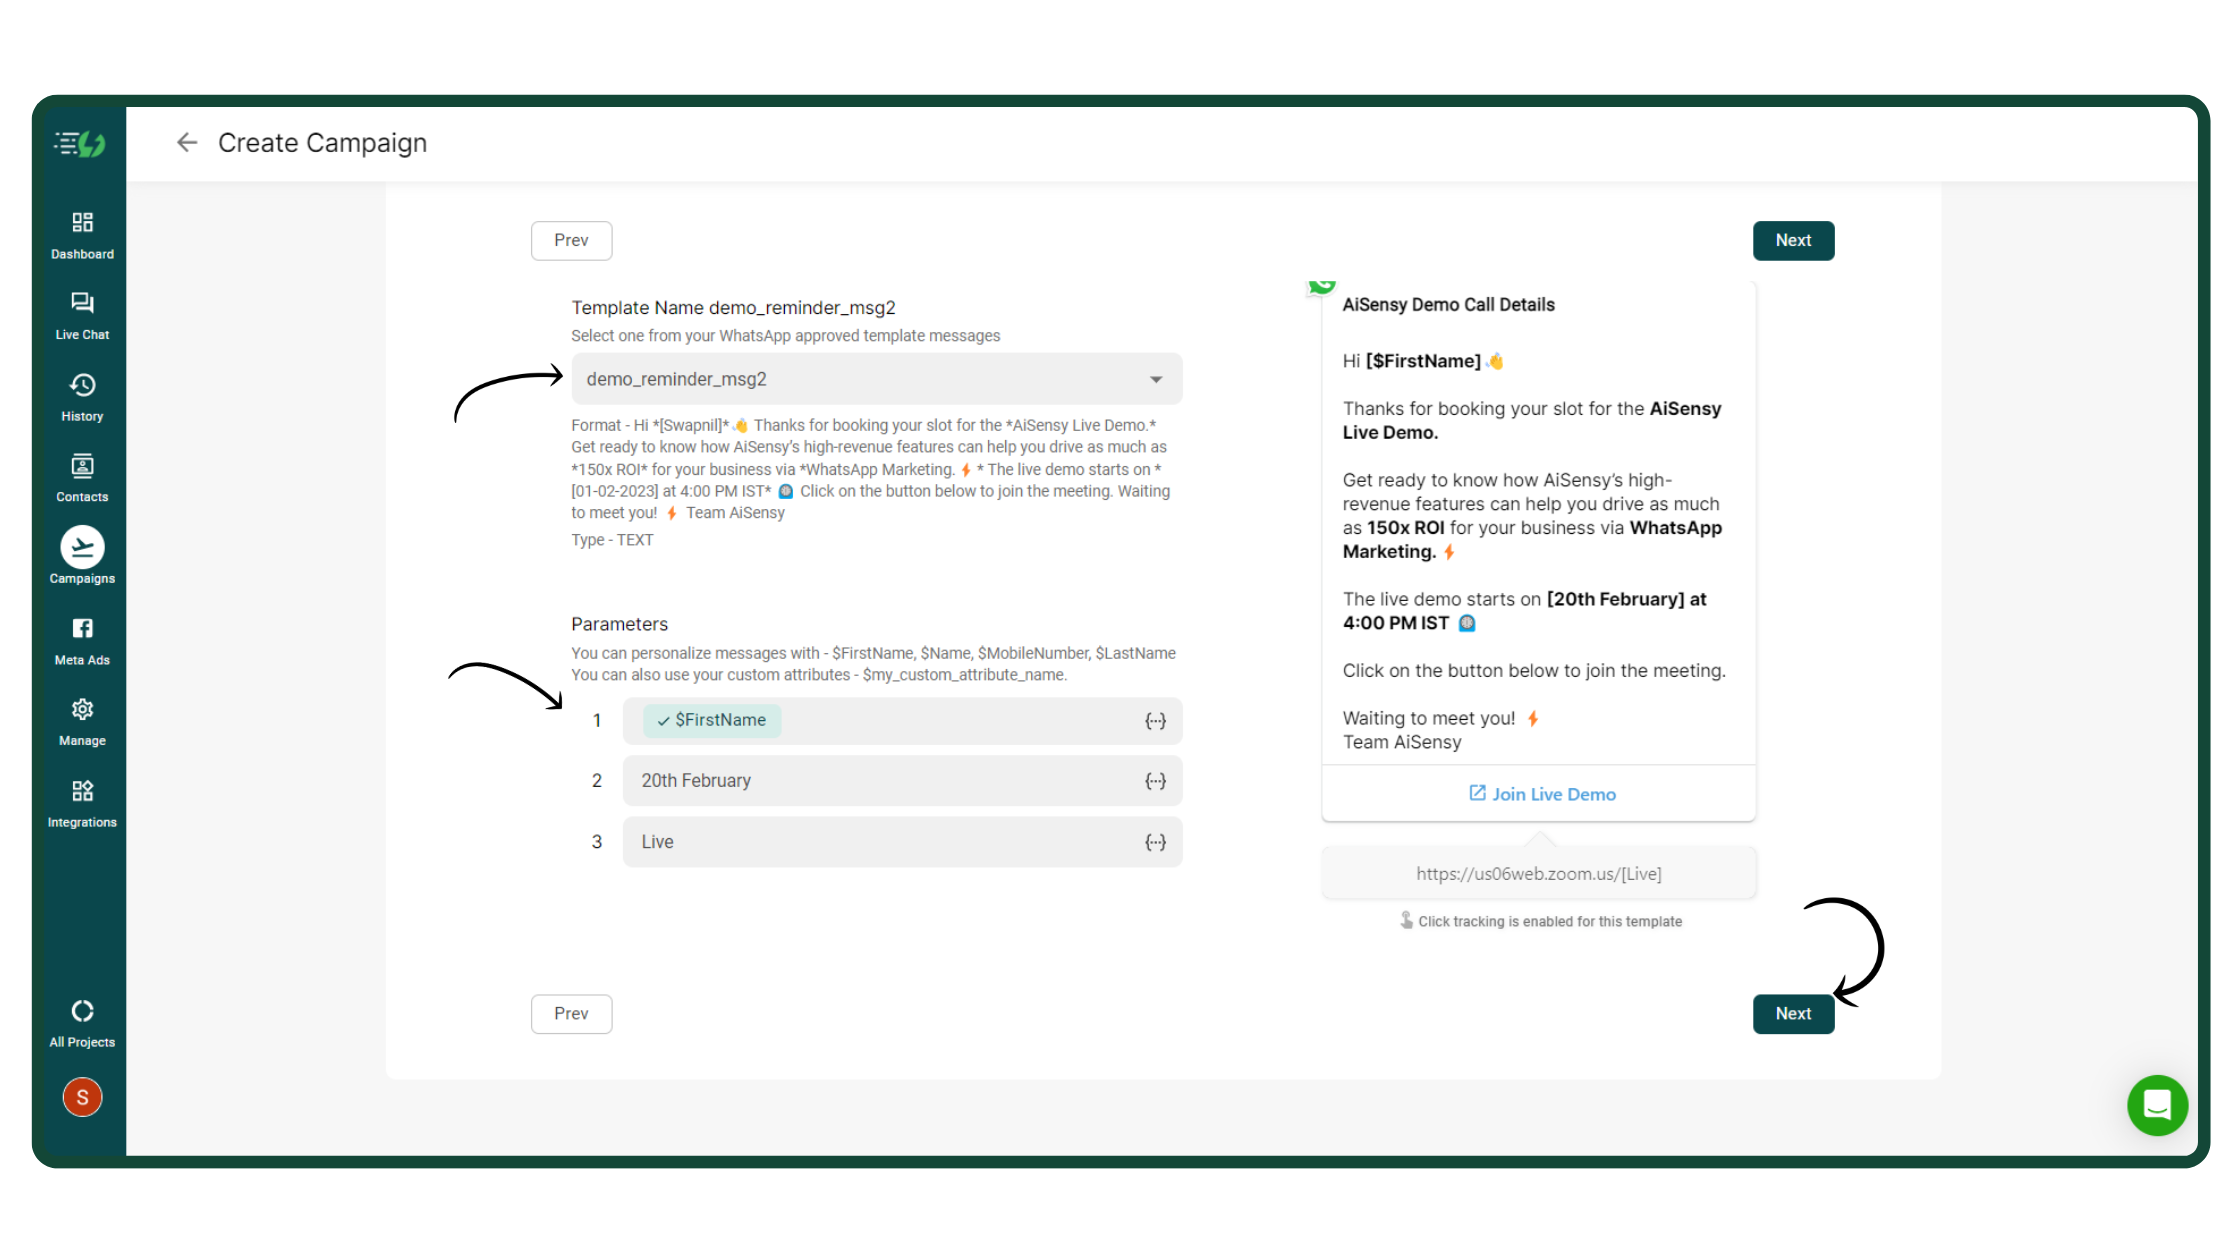
Task: Open variable picker for Live parameter
Action: 1155,842
